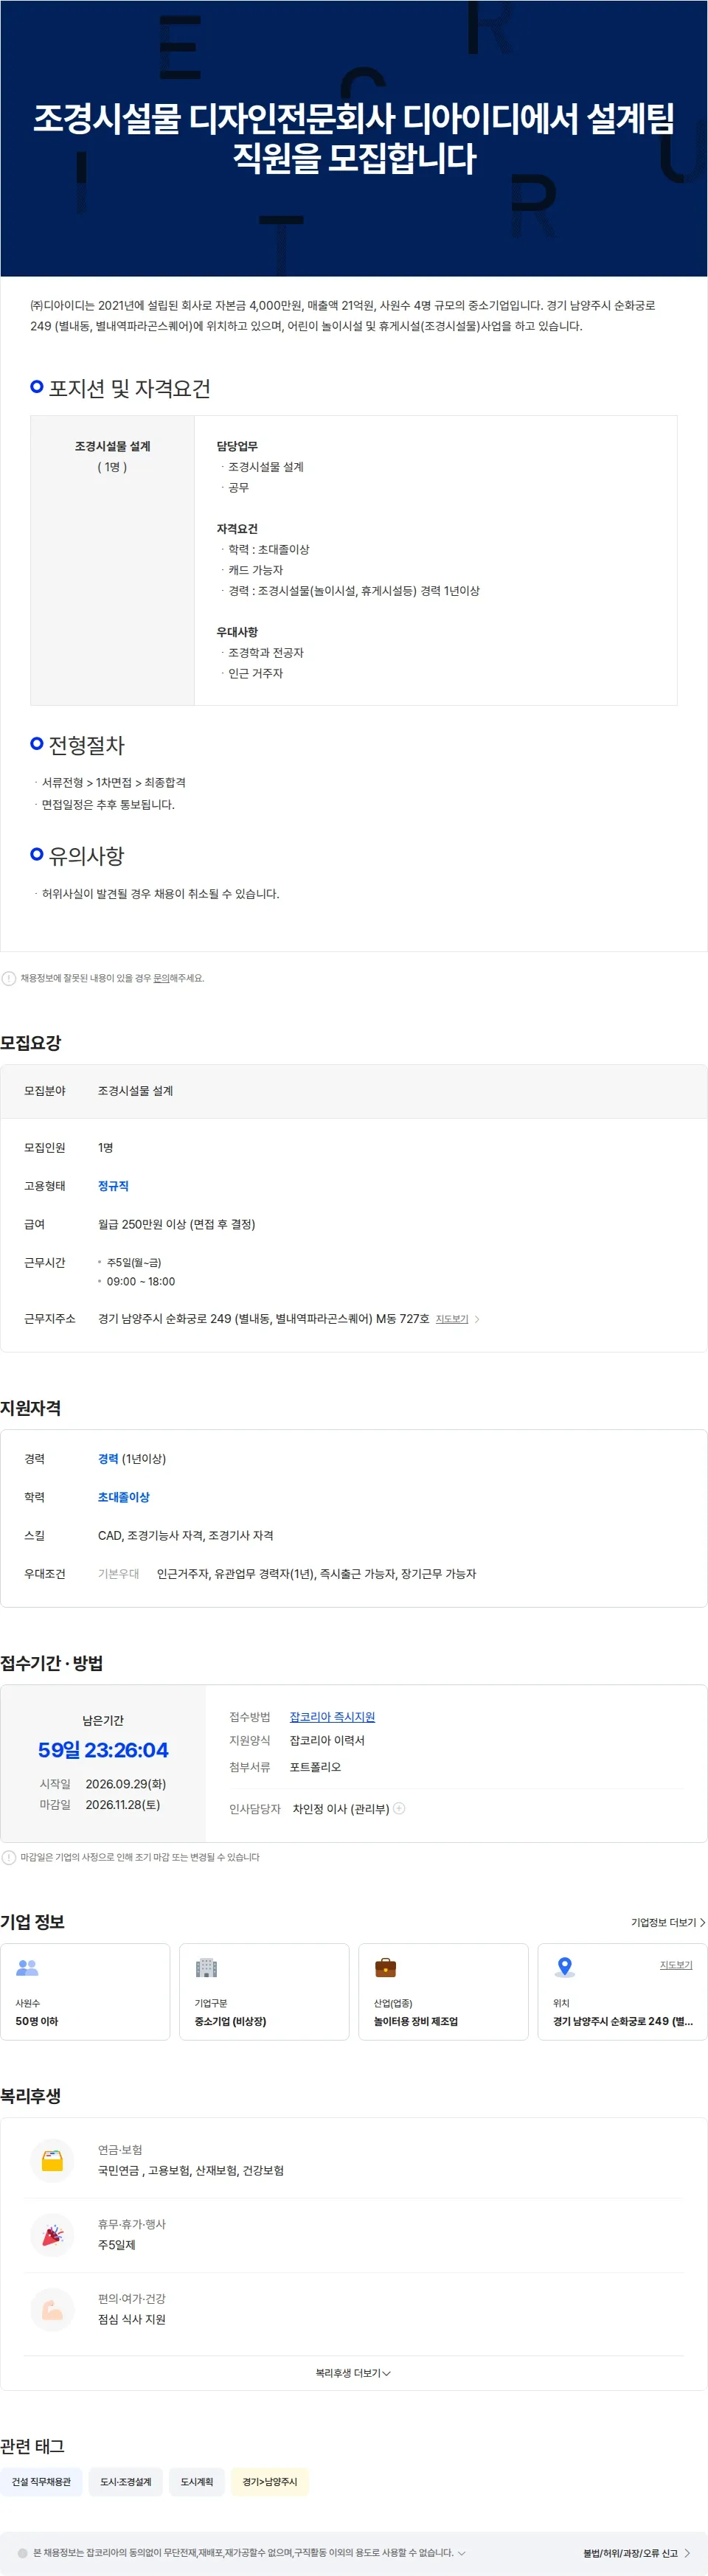Viewport: 708px width, 2576px height.
Task: Open 불법/허위/과장/오류 신고 link
Action: click(637, 2553)
